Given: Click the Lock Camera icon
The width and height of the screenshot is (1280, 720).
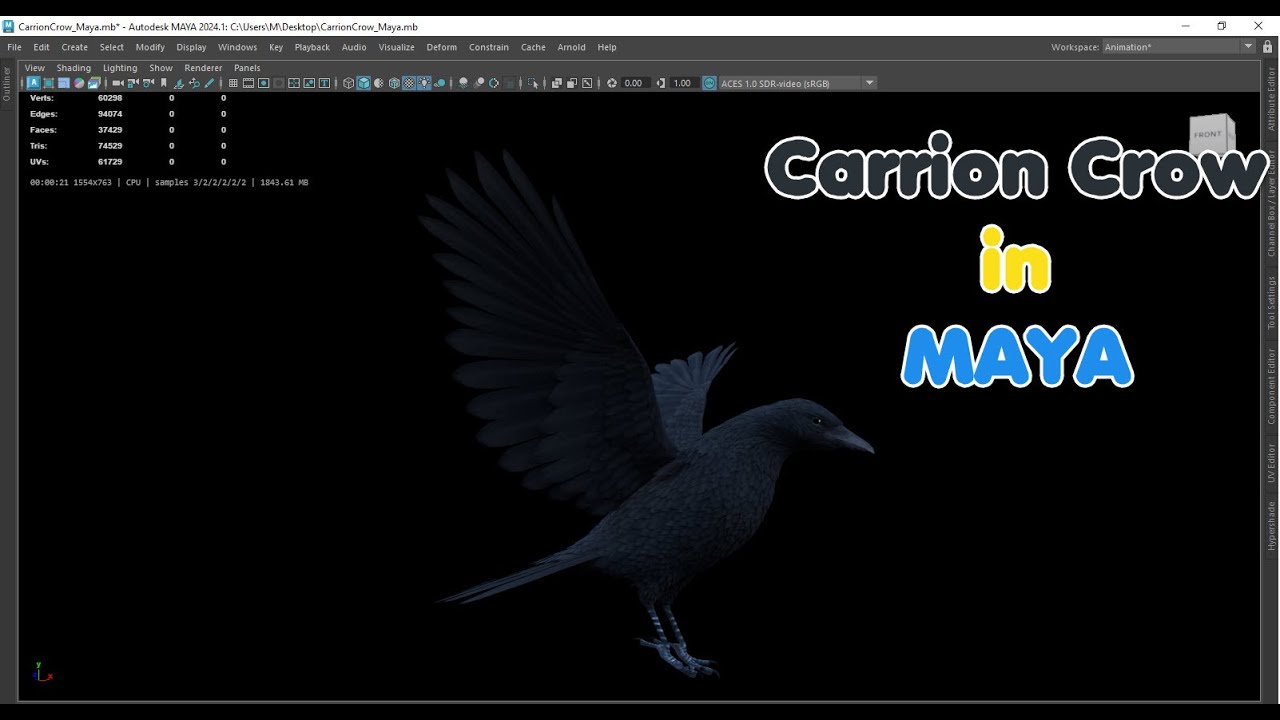Looking at the screenshot, I should (133, 83).
